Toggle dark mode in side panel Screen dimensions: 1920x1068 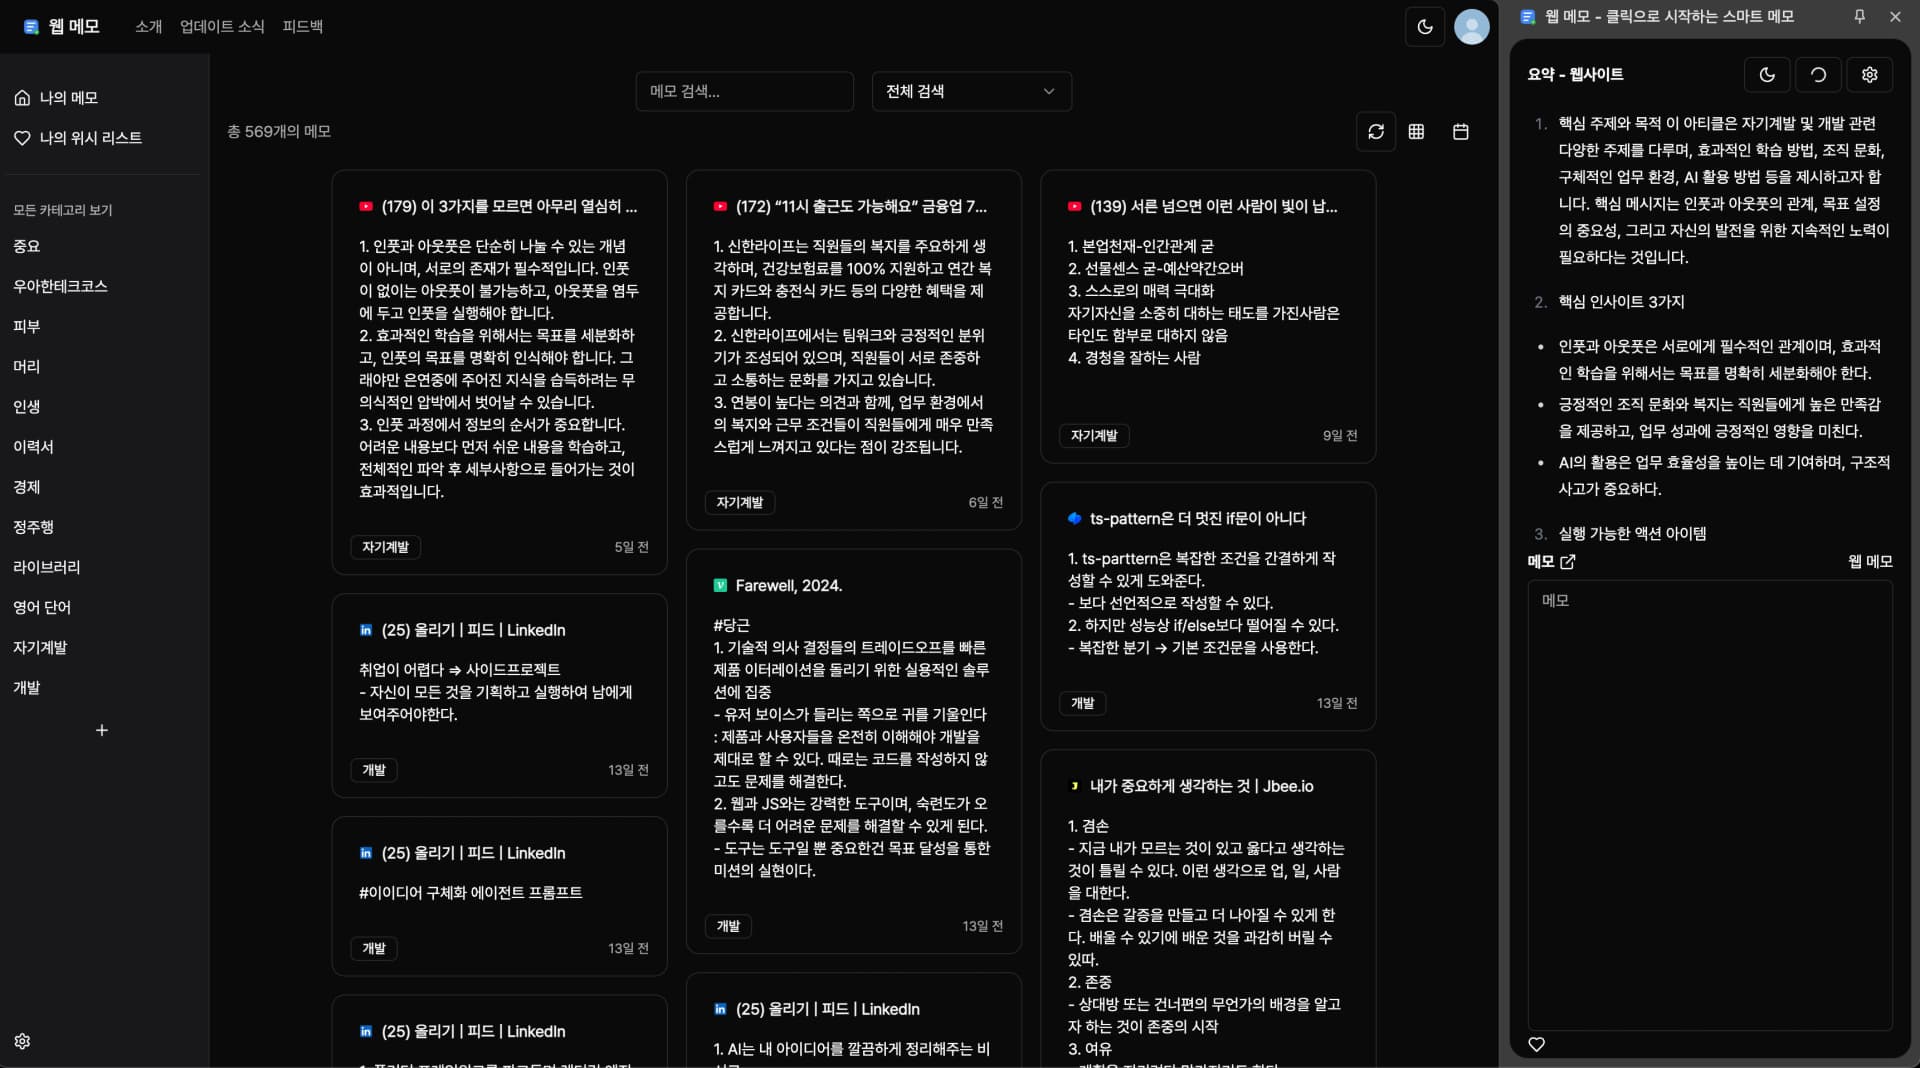tap(1767, 75)
